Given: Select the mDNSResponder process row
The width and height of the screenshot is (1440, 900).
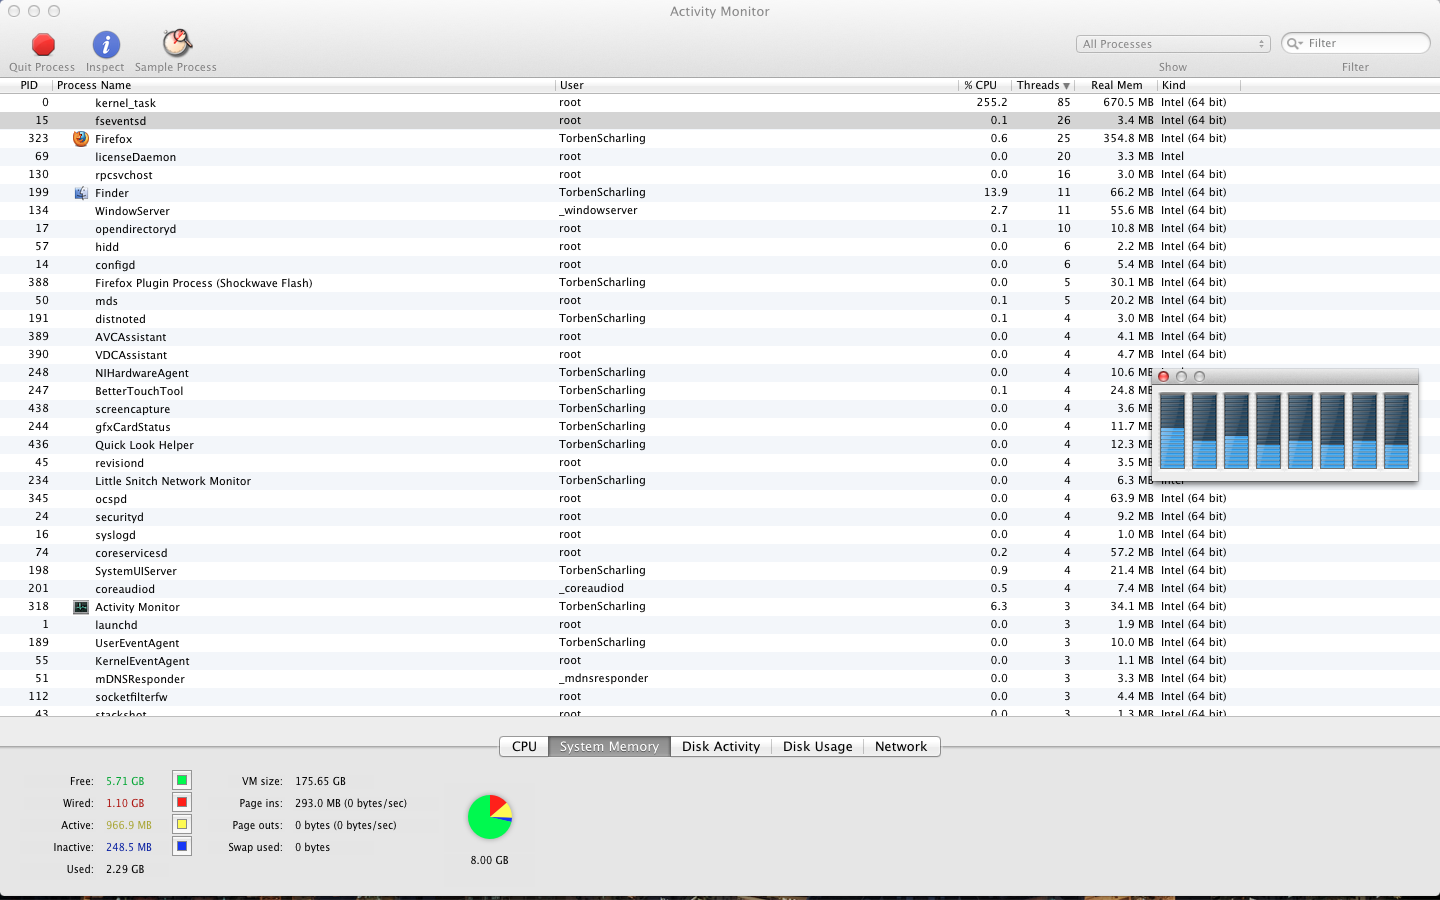Looking at the screenshot, I should pyautogui.click(x=720, y=678).
